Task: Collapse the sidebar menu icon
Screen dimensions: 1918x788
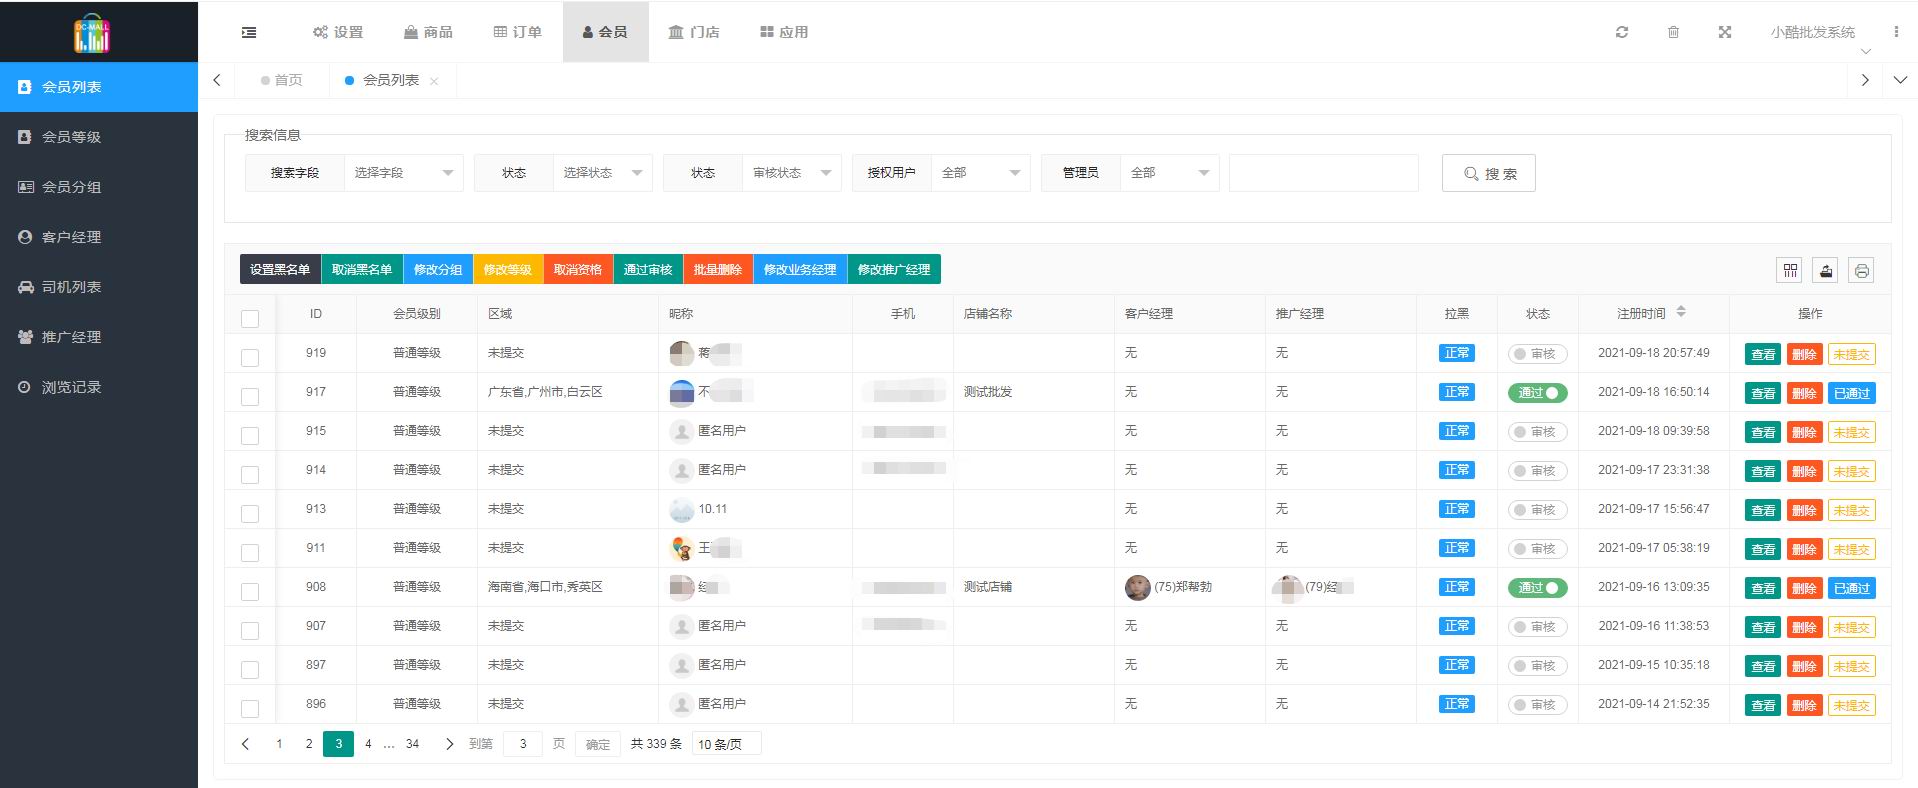Action: [249, 32]
